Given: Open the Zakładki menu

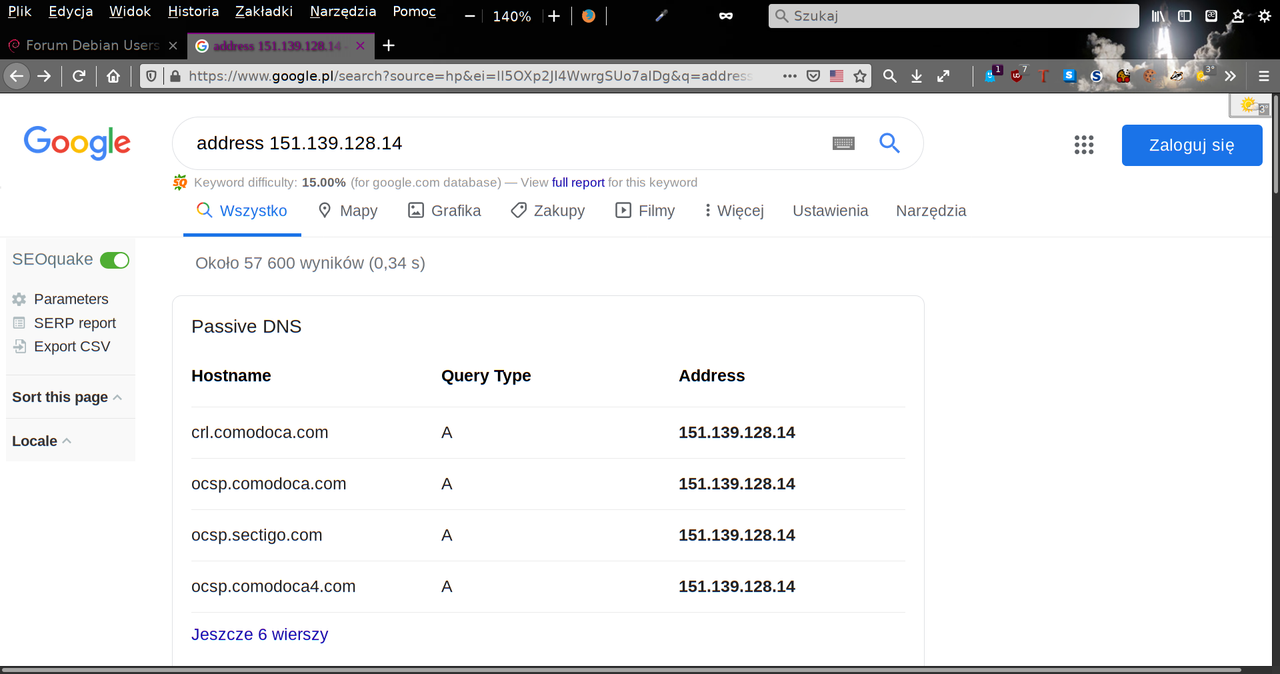Looking at the screenshot, I should (x=264, y=12).
